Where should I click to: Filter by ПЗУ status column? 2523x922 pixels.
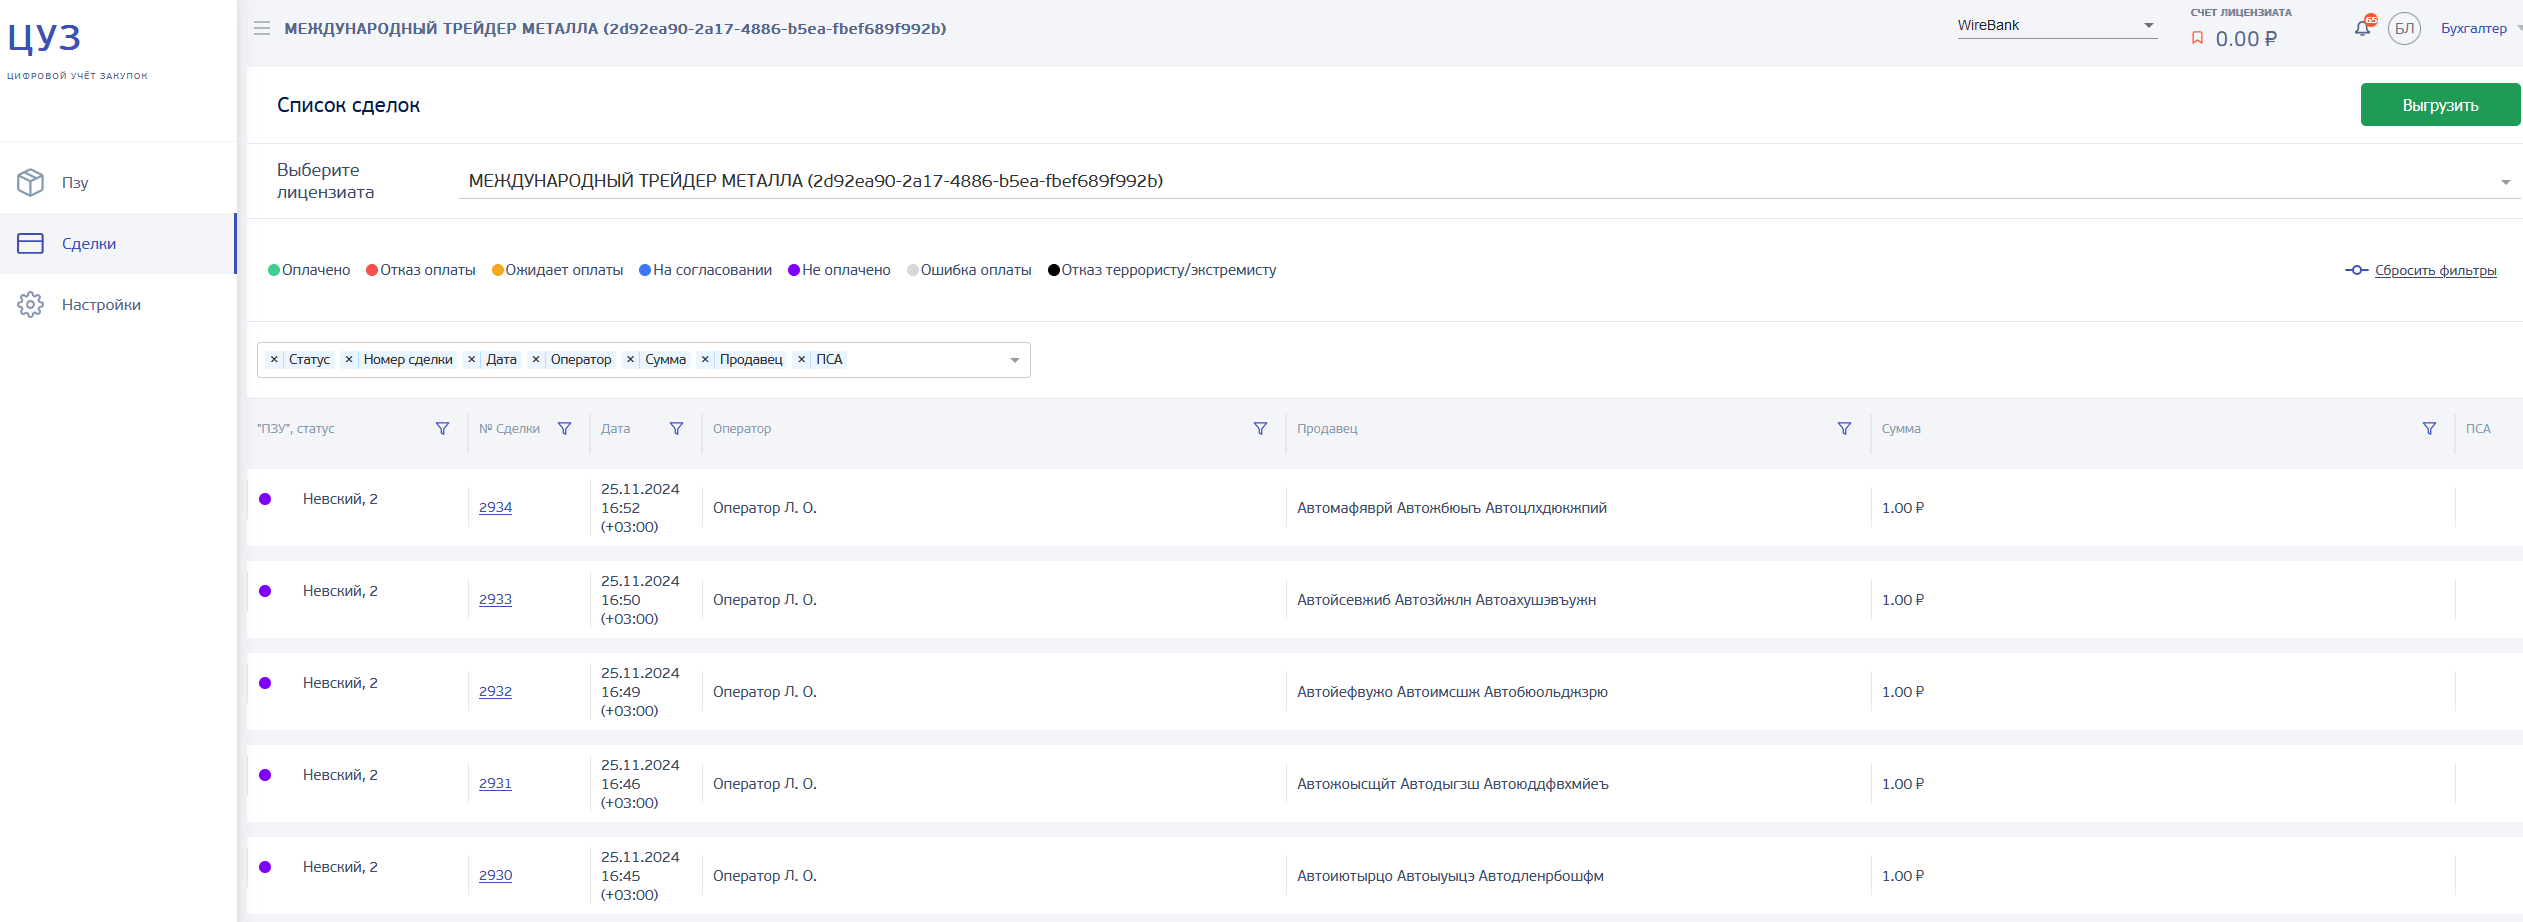(x=442, y=428)
